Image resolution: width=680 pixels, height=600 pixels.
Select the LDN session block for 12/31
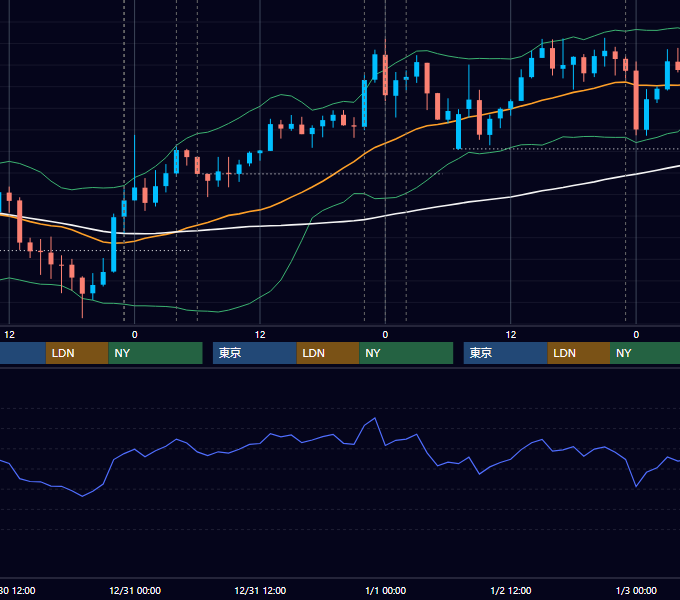pyautogui.click(x=328, y=353)
